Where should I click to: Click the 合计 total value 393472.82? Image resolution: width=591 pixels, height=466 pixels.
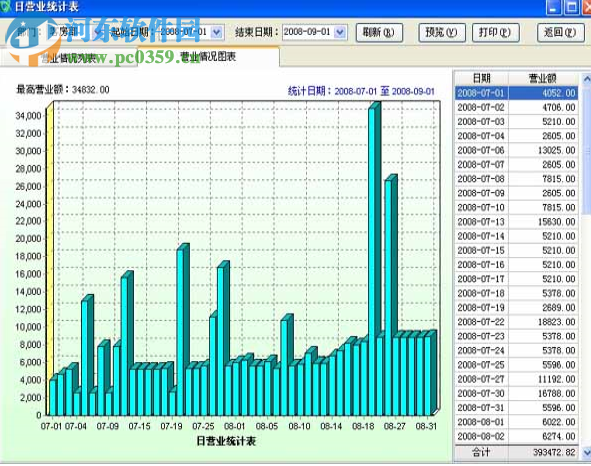point(543,452)
